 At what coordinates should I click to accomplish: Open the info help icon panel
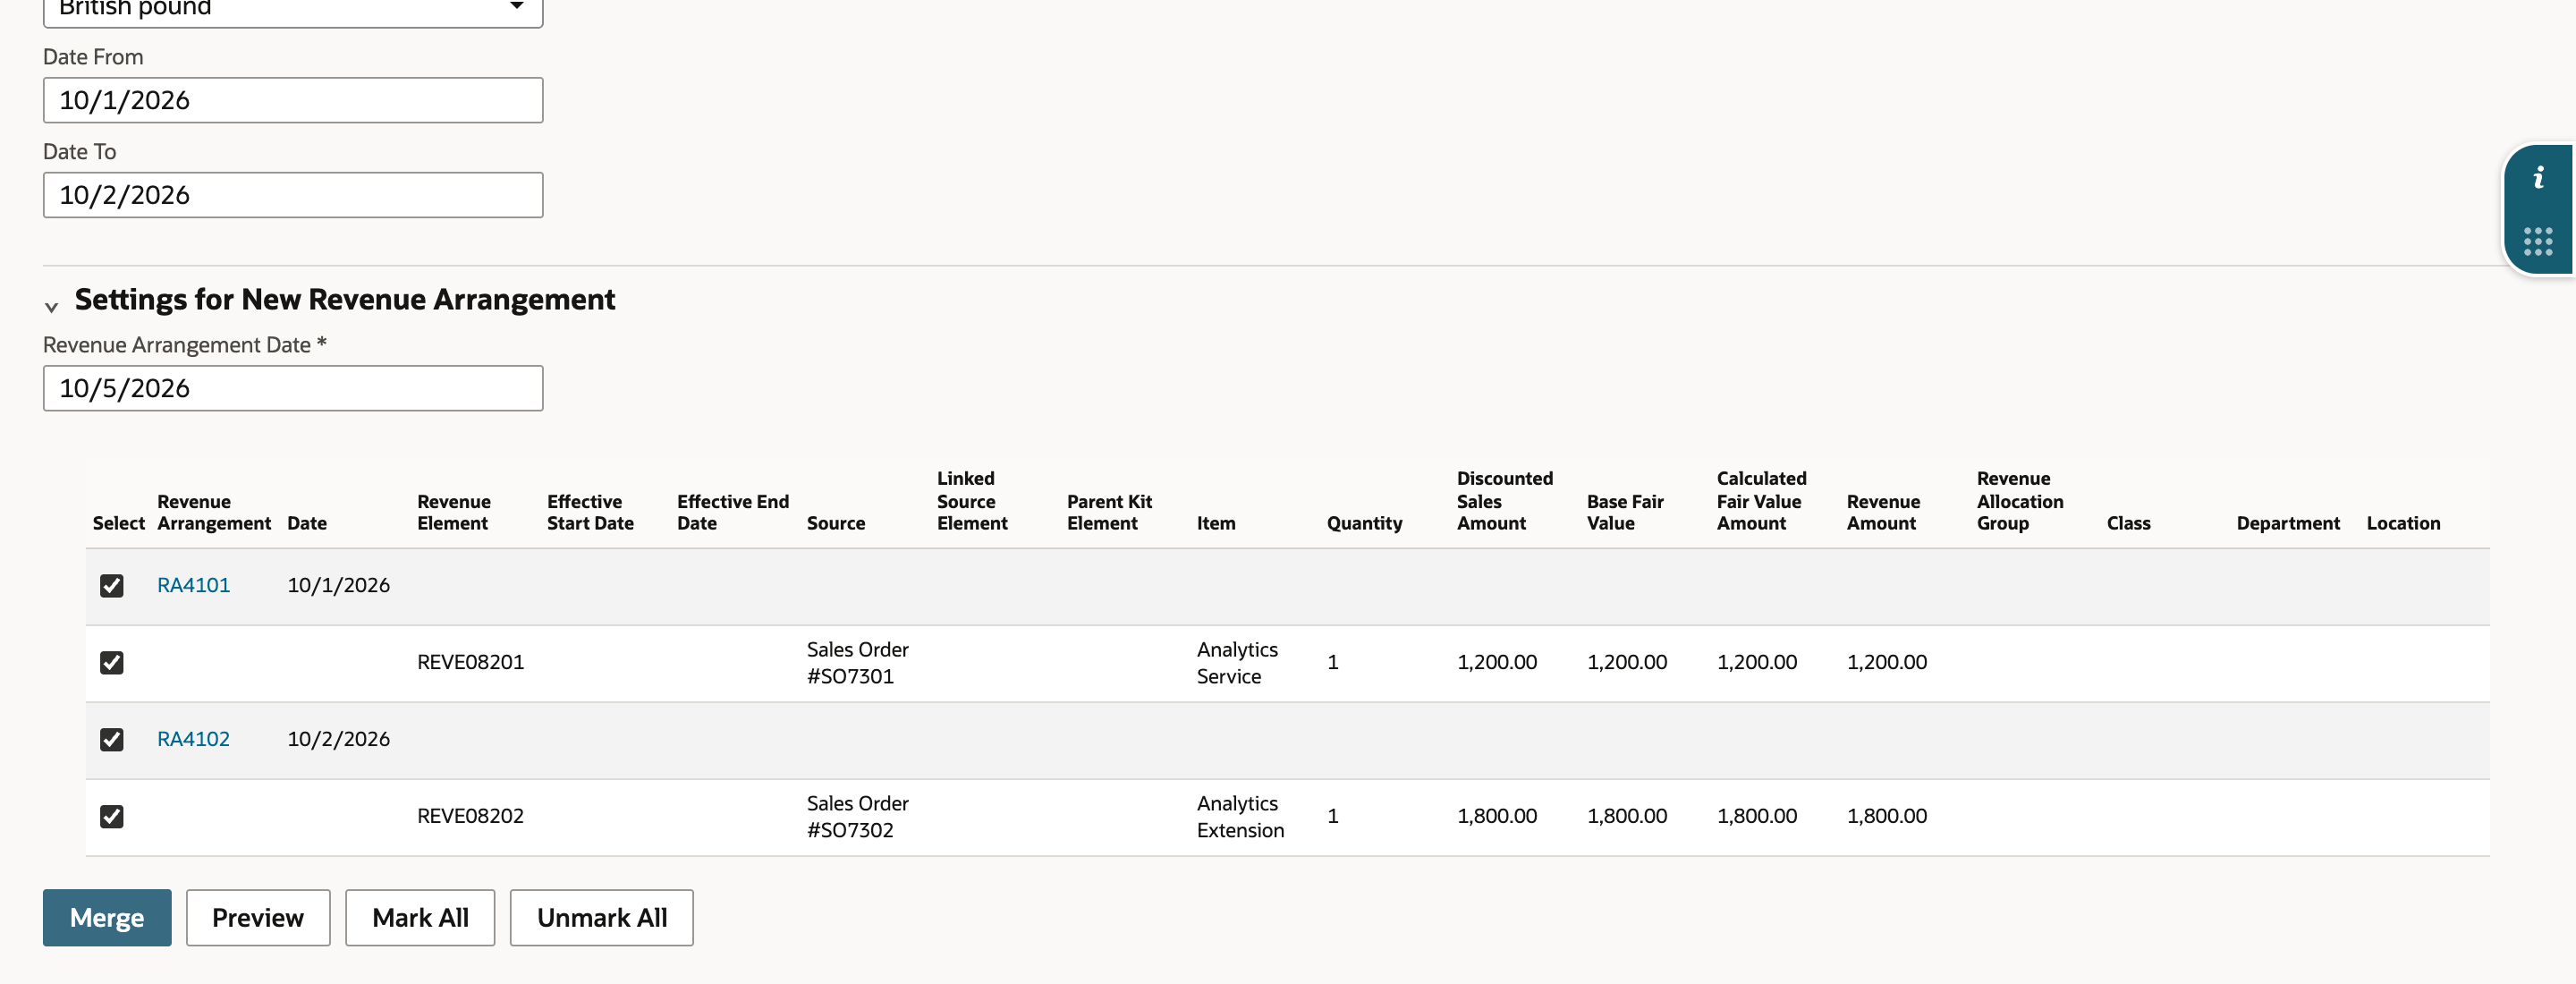[2538, 179]
